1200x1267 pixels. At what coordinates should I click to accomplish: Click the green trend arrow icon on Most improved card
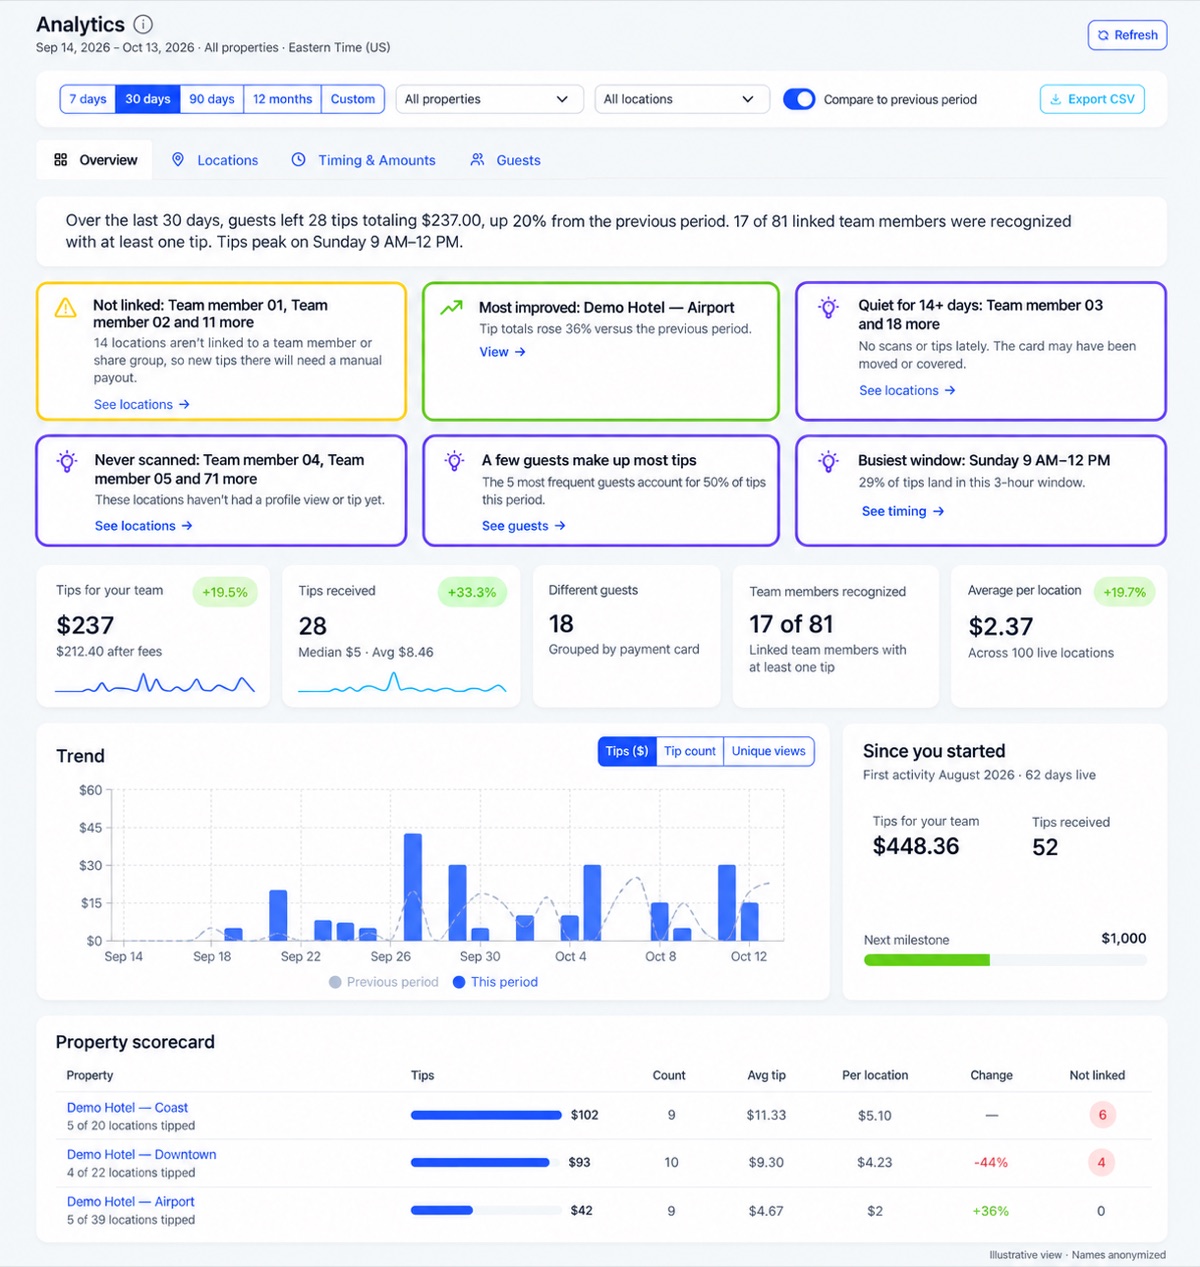[452, 307]
